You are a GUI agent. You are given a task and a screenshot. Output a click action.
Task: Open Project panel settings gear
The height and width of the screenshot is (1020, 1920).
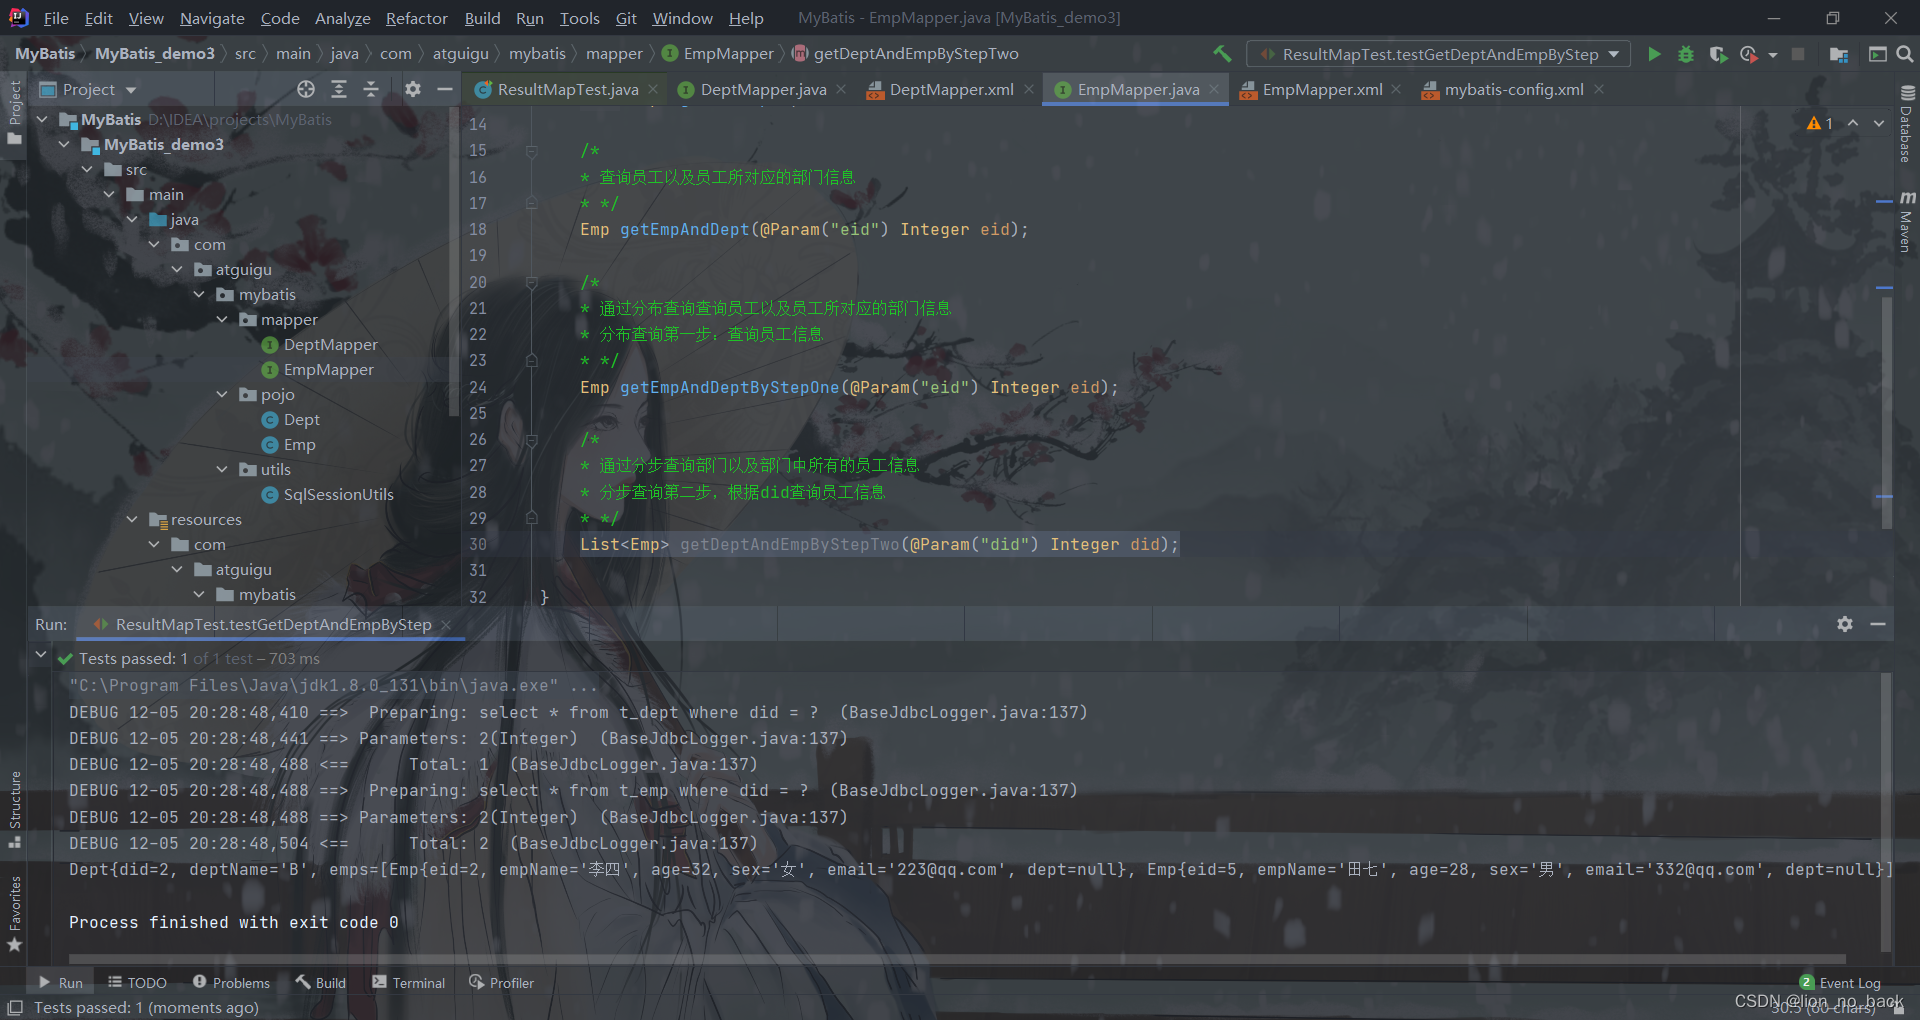pyautogui.click(x=413, y=90)
